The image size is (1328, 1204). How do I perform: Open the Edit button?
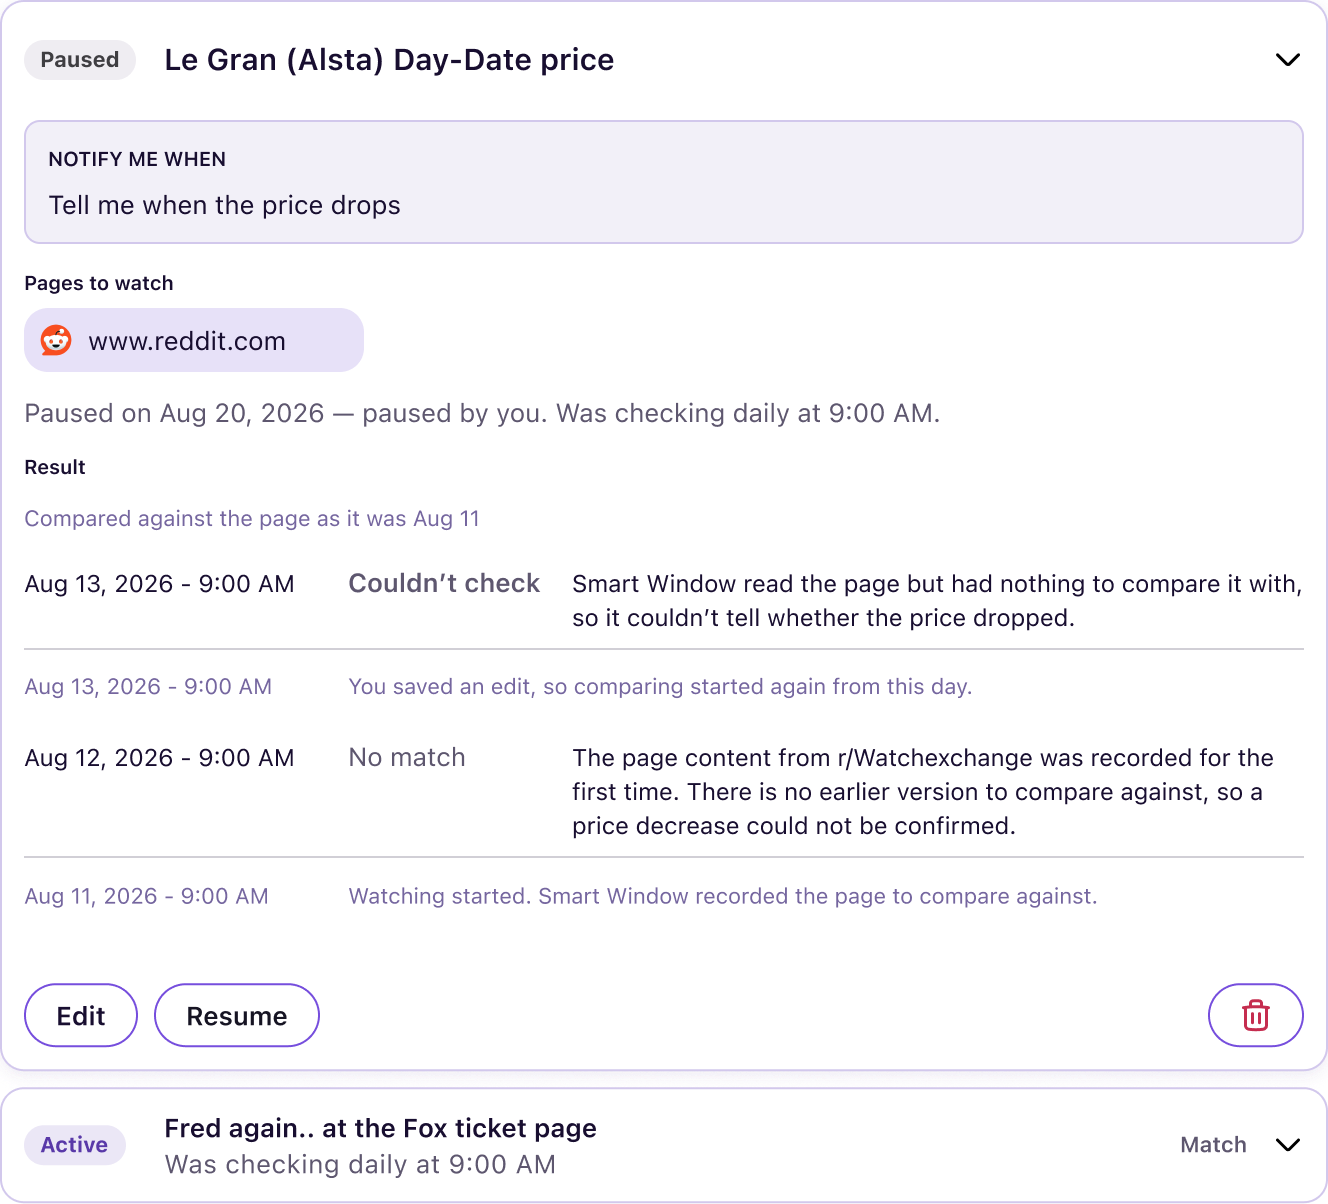(81, 1015)
